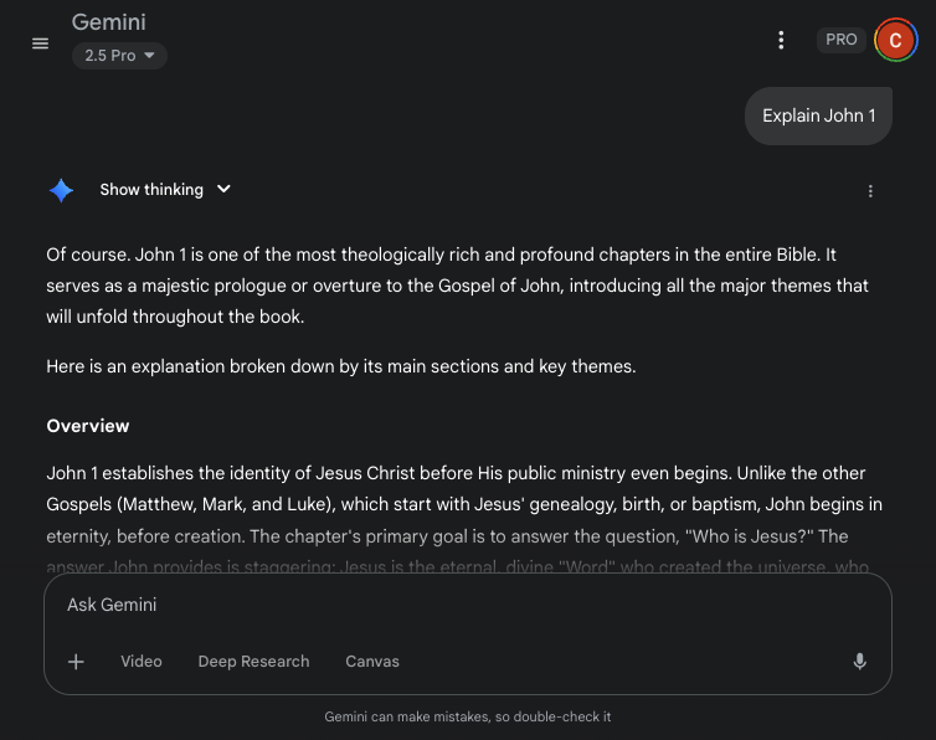Open the hamburger main menu
This screenshot has width=936, height=740.
(40, 43)
